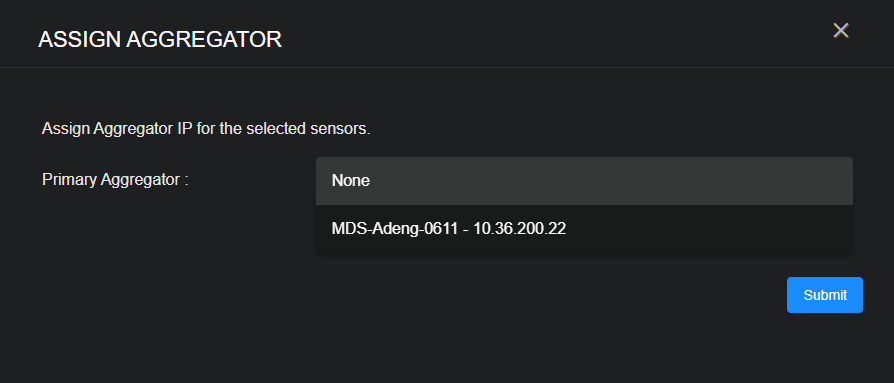Set Primary Aggregator to None
894x383 pixels.
click(x=584, y=181)
